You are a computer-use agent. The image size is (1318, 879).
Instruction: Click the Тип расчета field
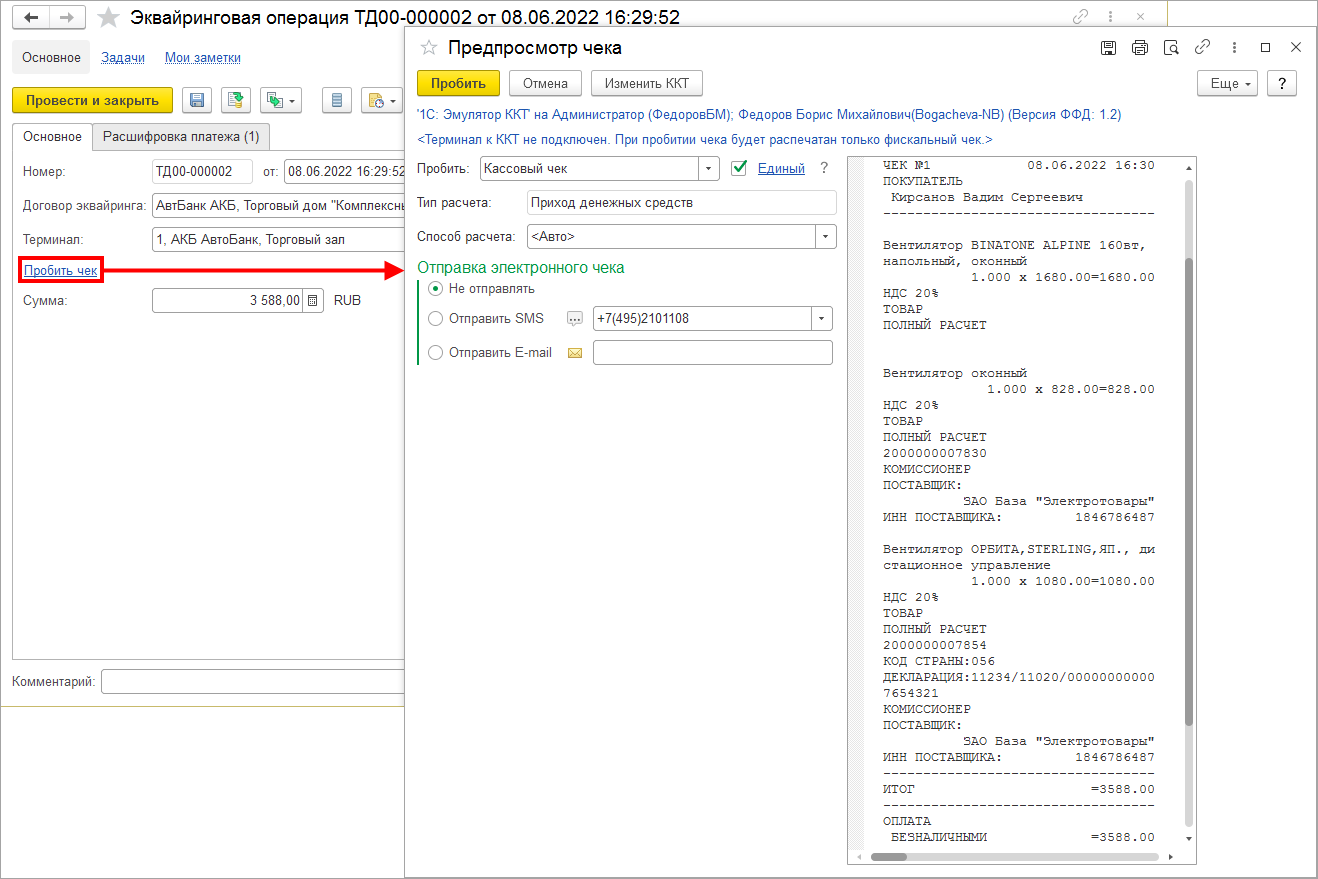point(682,203)
